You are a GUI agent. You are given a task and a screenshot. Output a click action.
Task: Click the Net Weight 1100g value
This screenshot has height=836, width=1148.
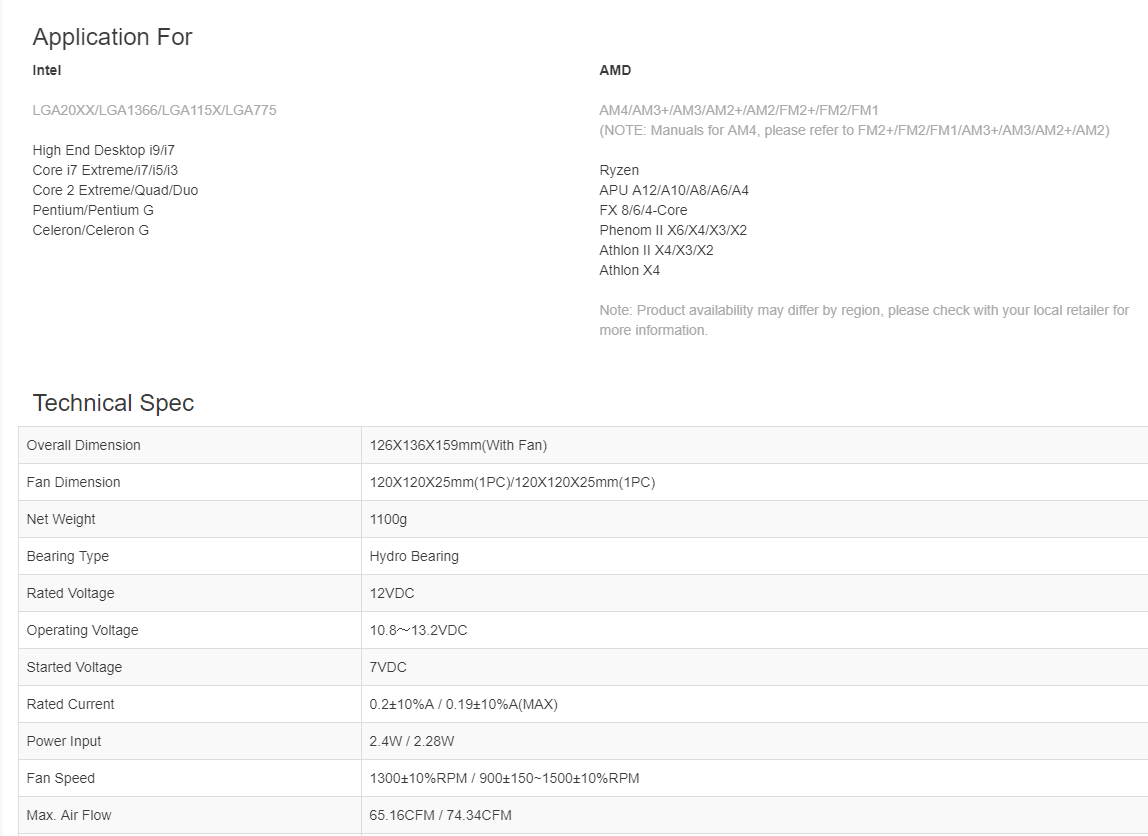tap(388, 519)
